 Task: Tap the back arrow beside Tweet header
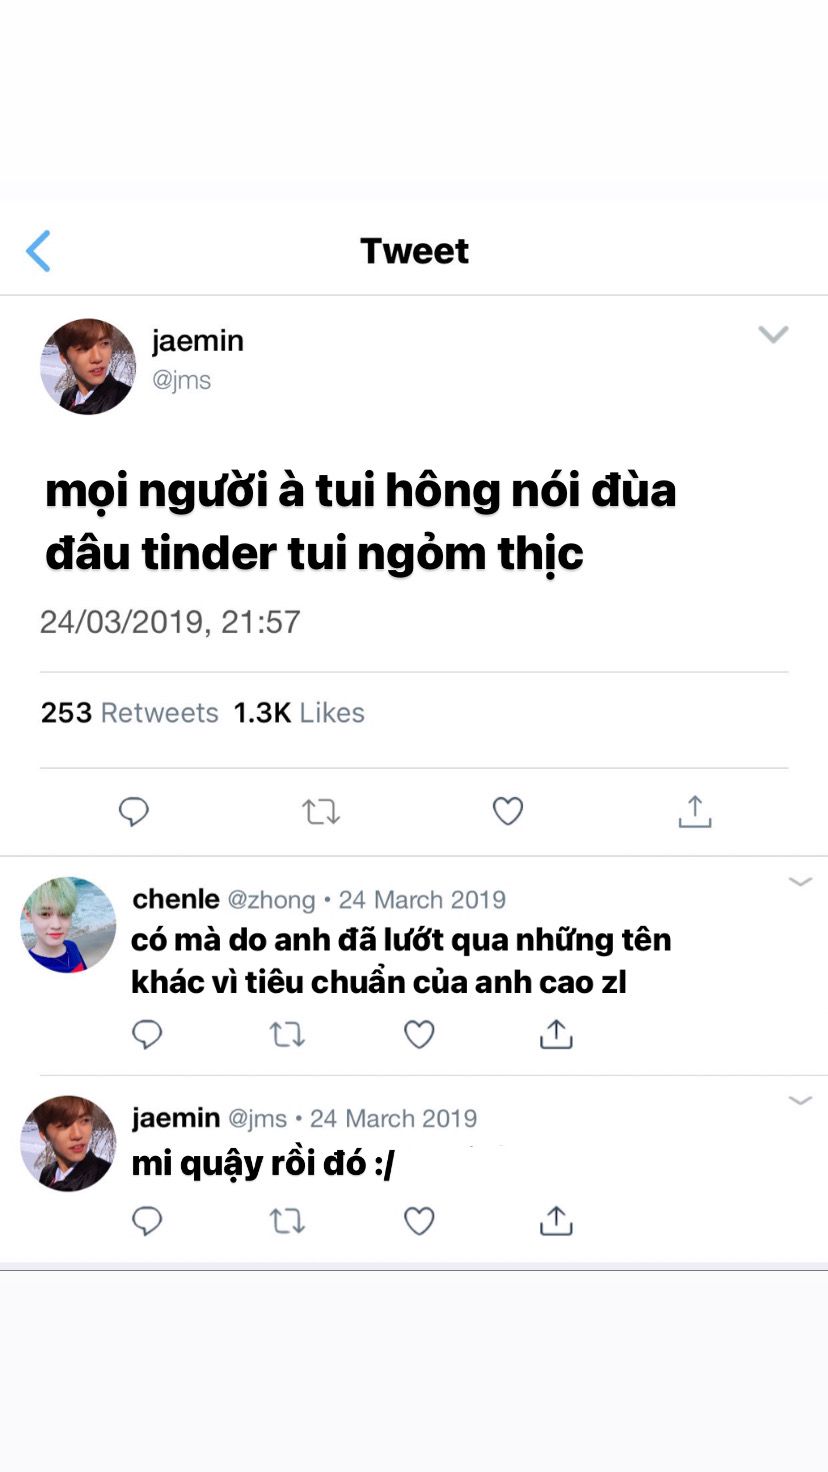click(x=38, y=251)
